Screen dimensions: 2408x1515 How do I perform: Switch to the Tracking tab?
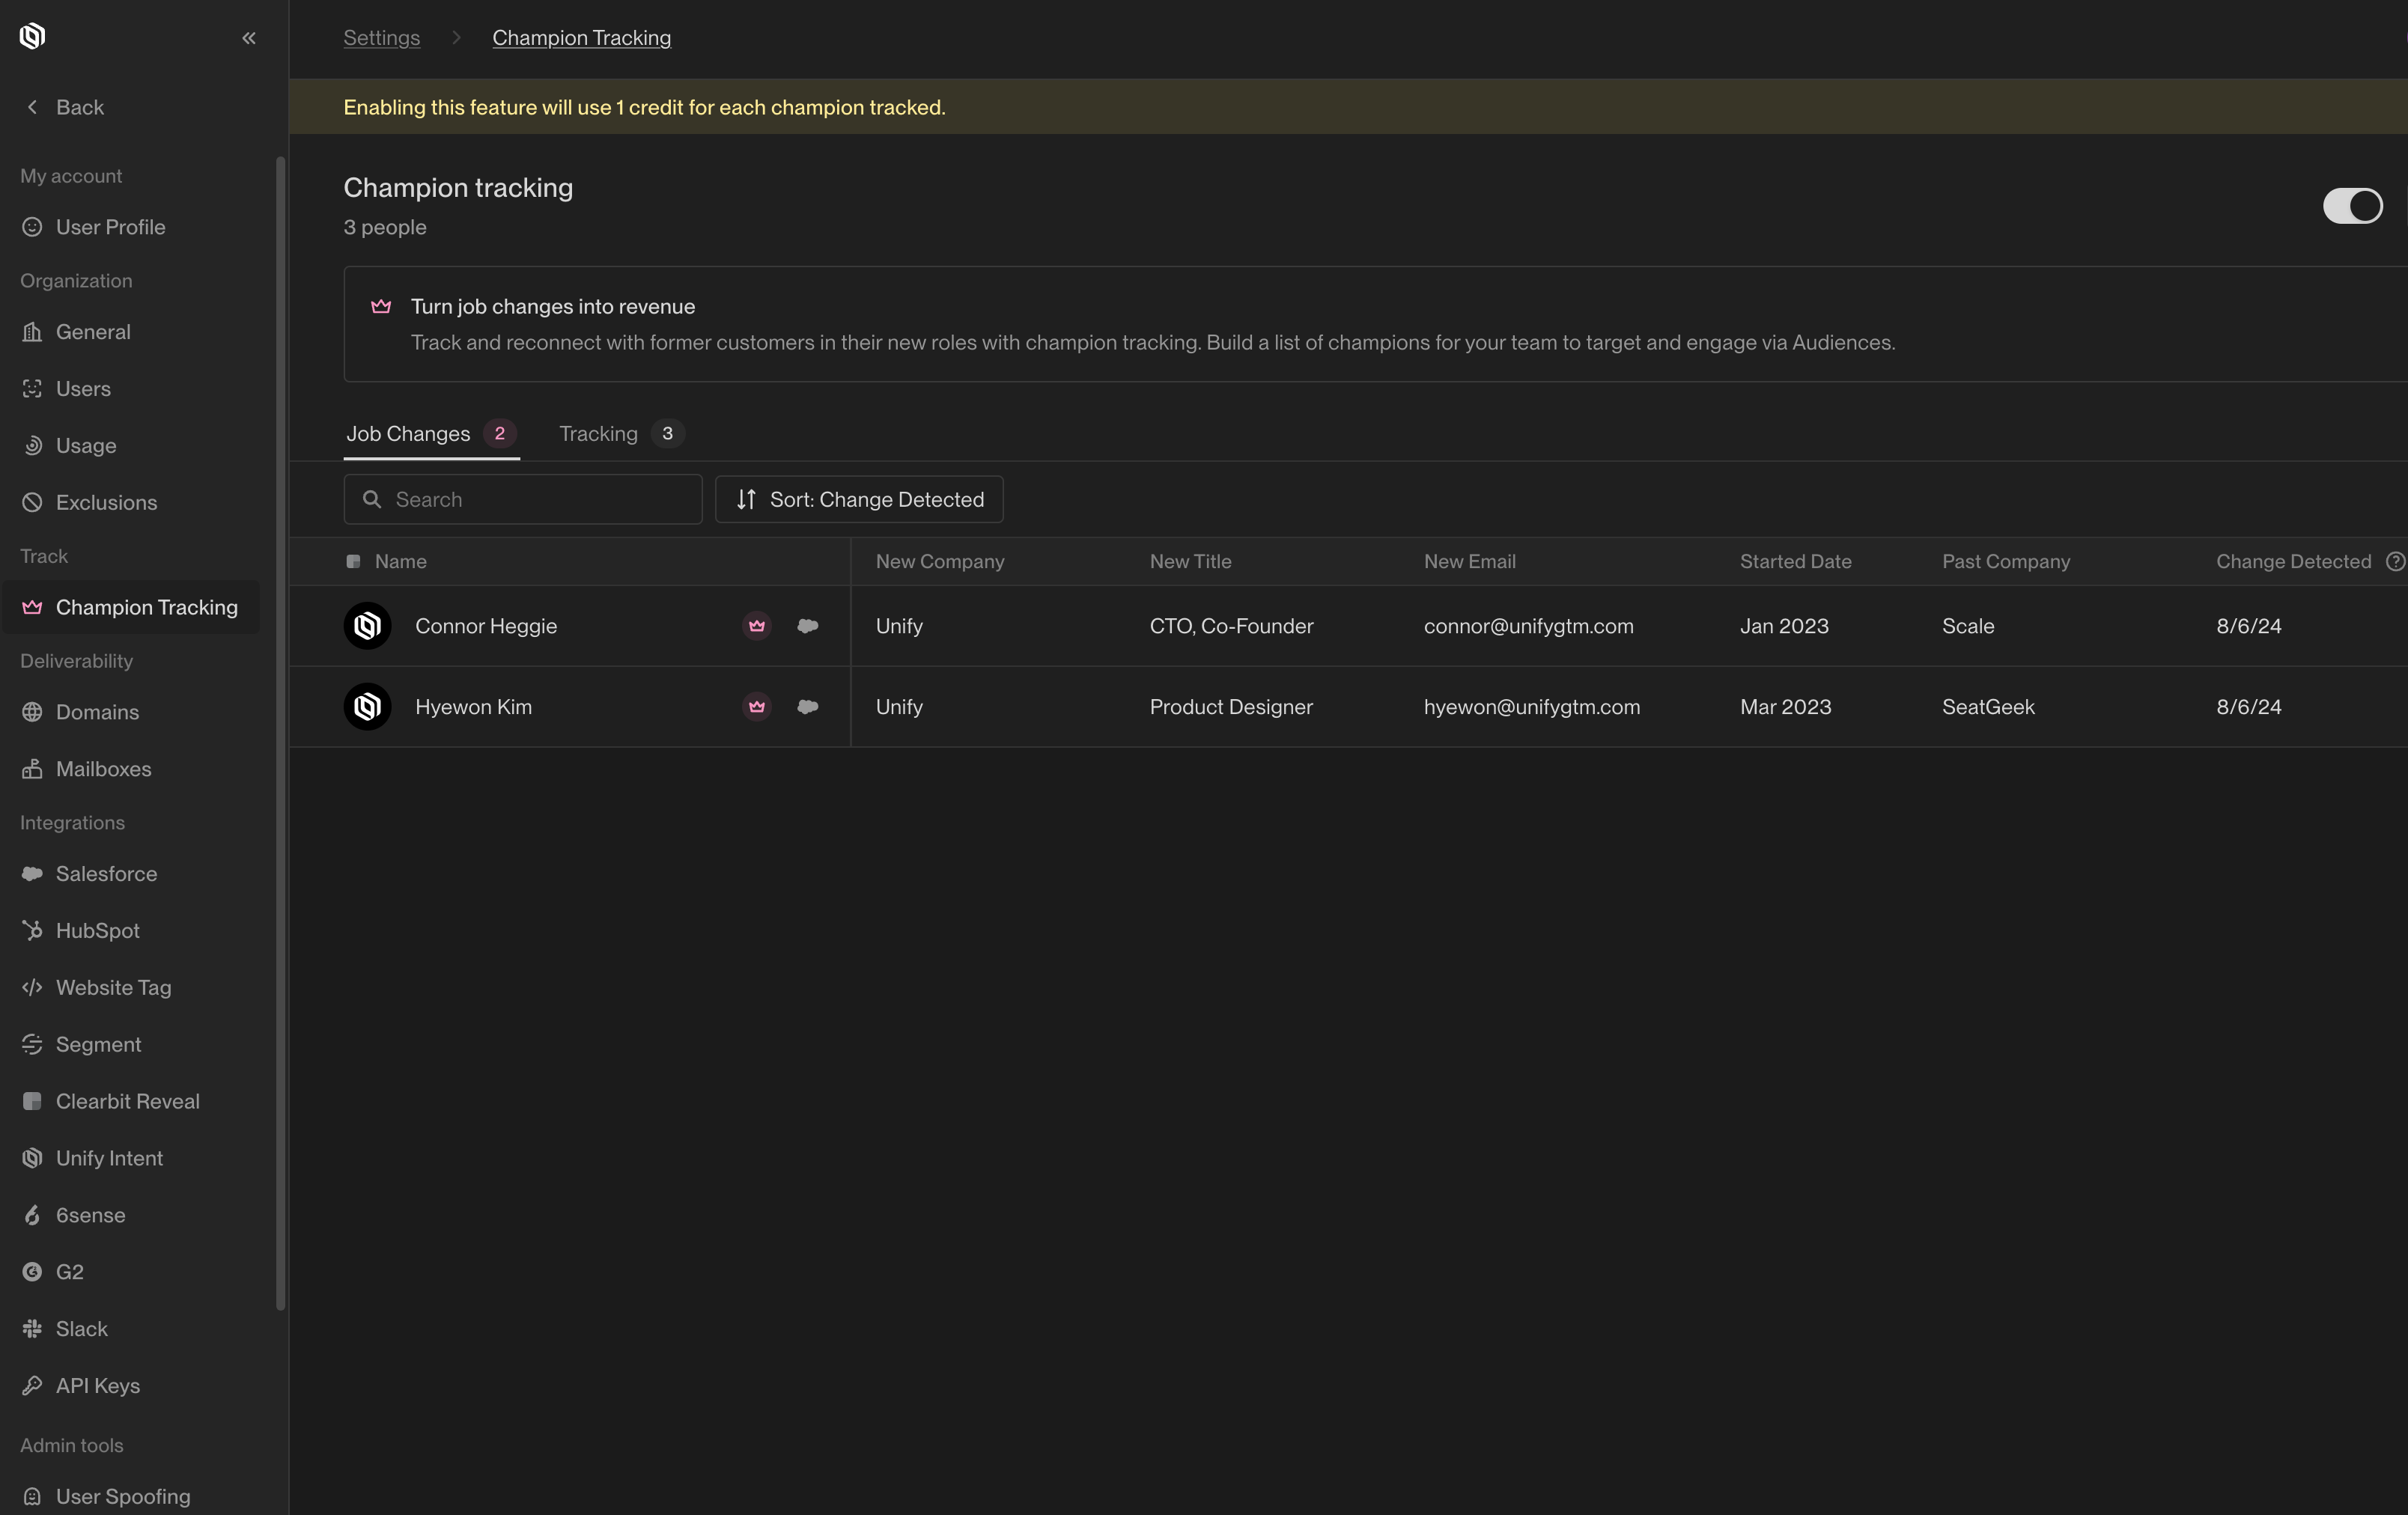[x=621, y=434]
